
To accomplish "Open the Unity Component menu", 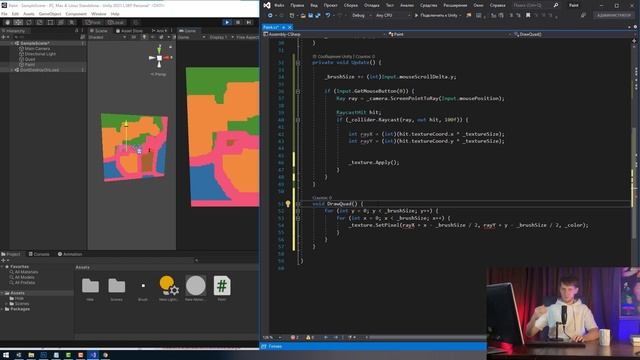I will click(76, 14).
